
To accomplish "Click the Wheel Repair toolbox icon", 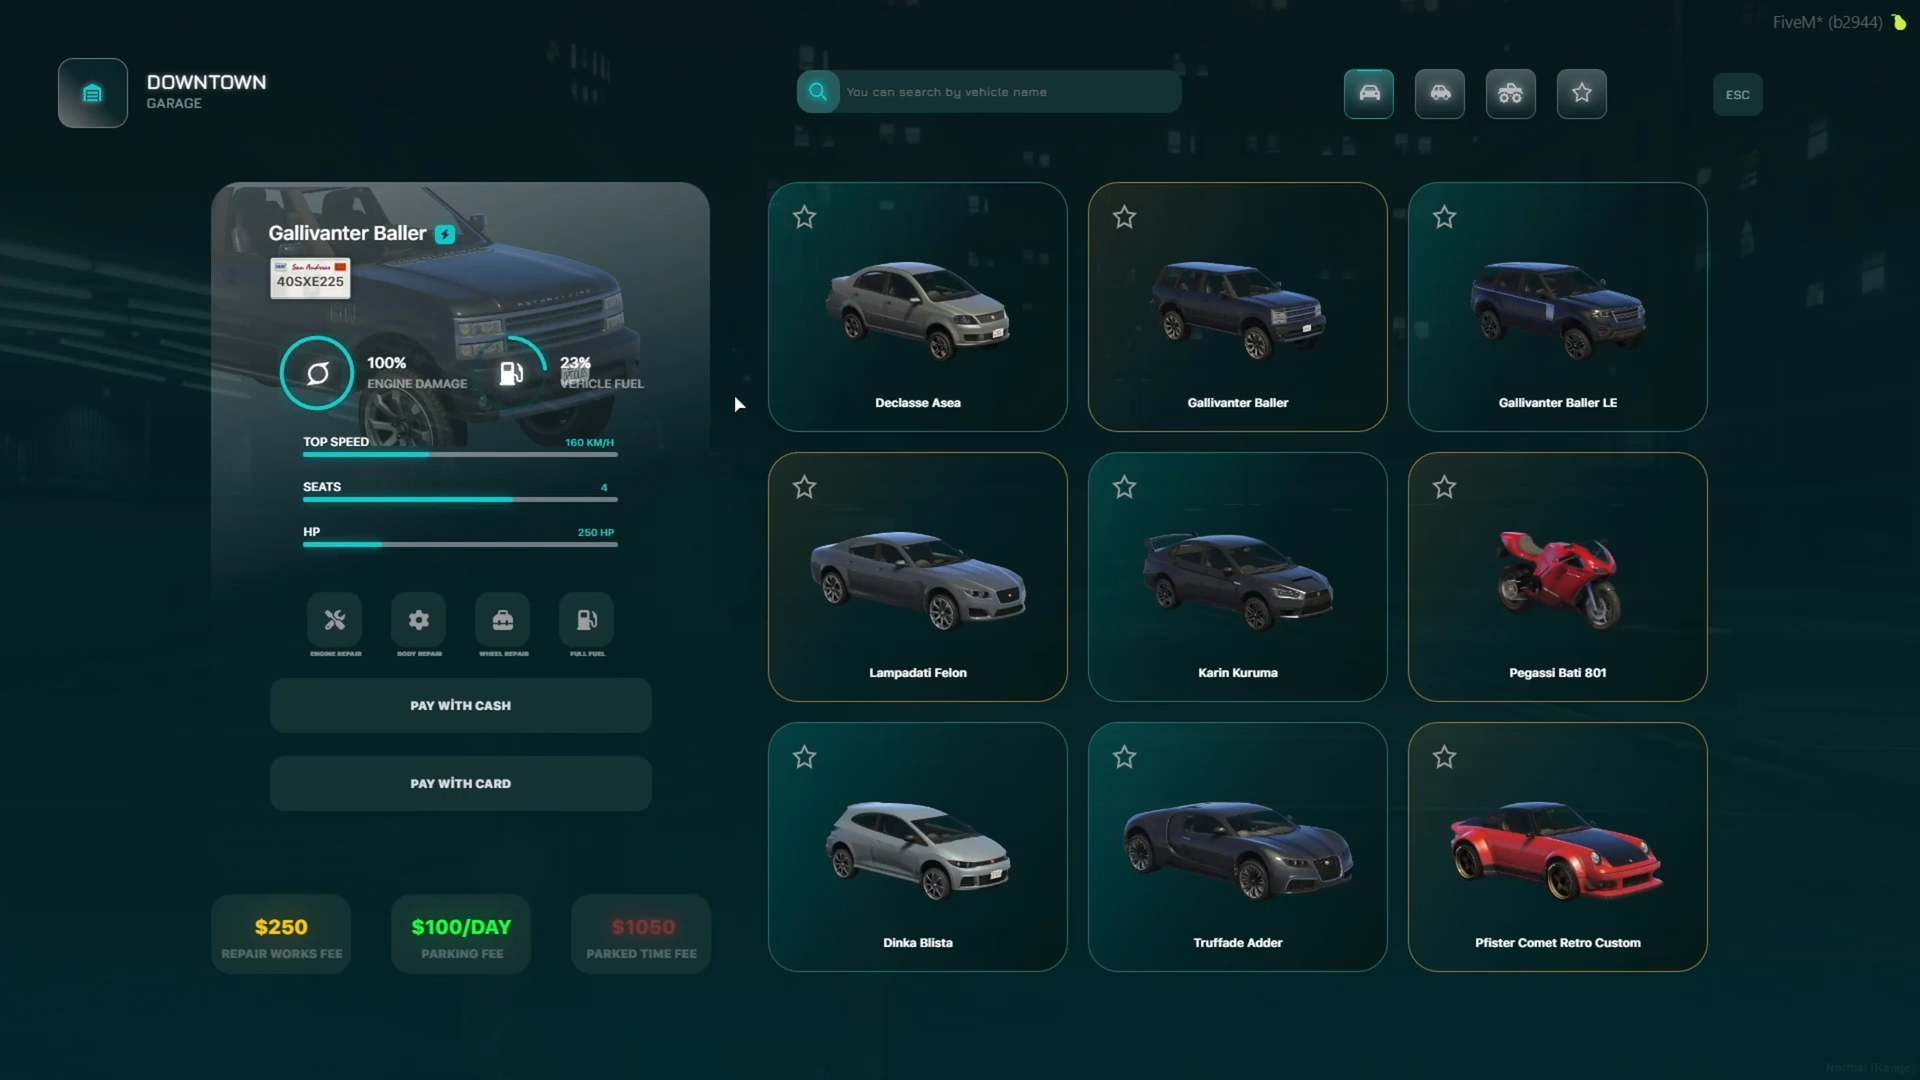I will tap(503, 620).
